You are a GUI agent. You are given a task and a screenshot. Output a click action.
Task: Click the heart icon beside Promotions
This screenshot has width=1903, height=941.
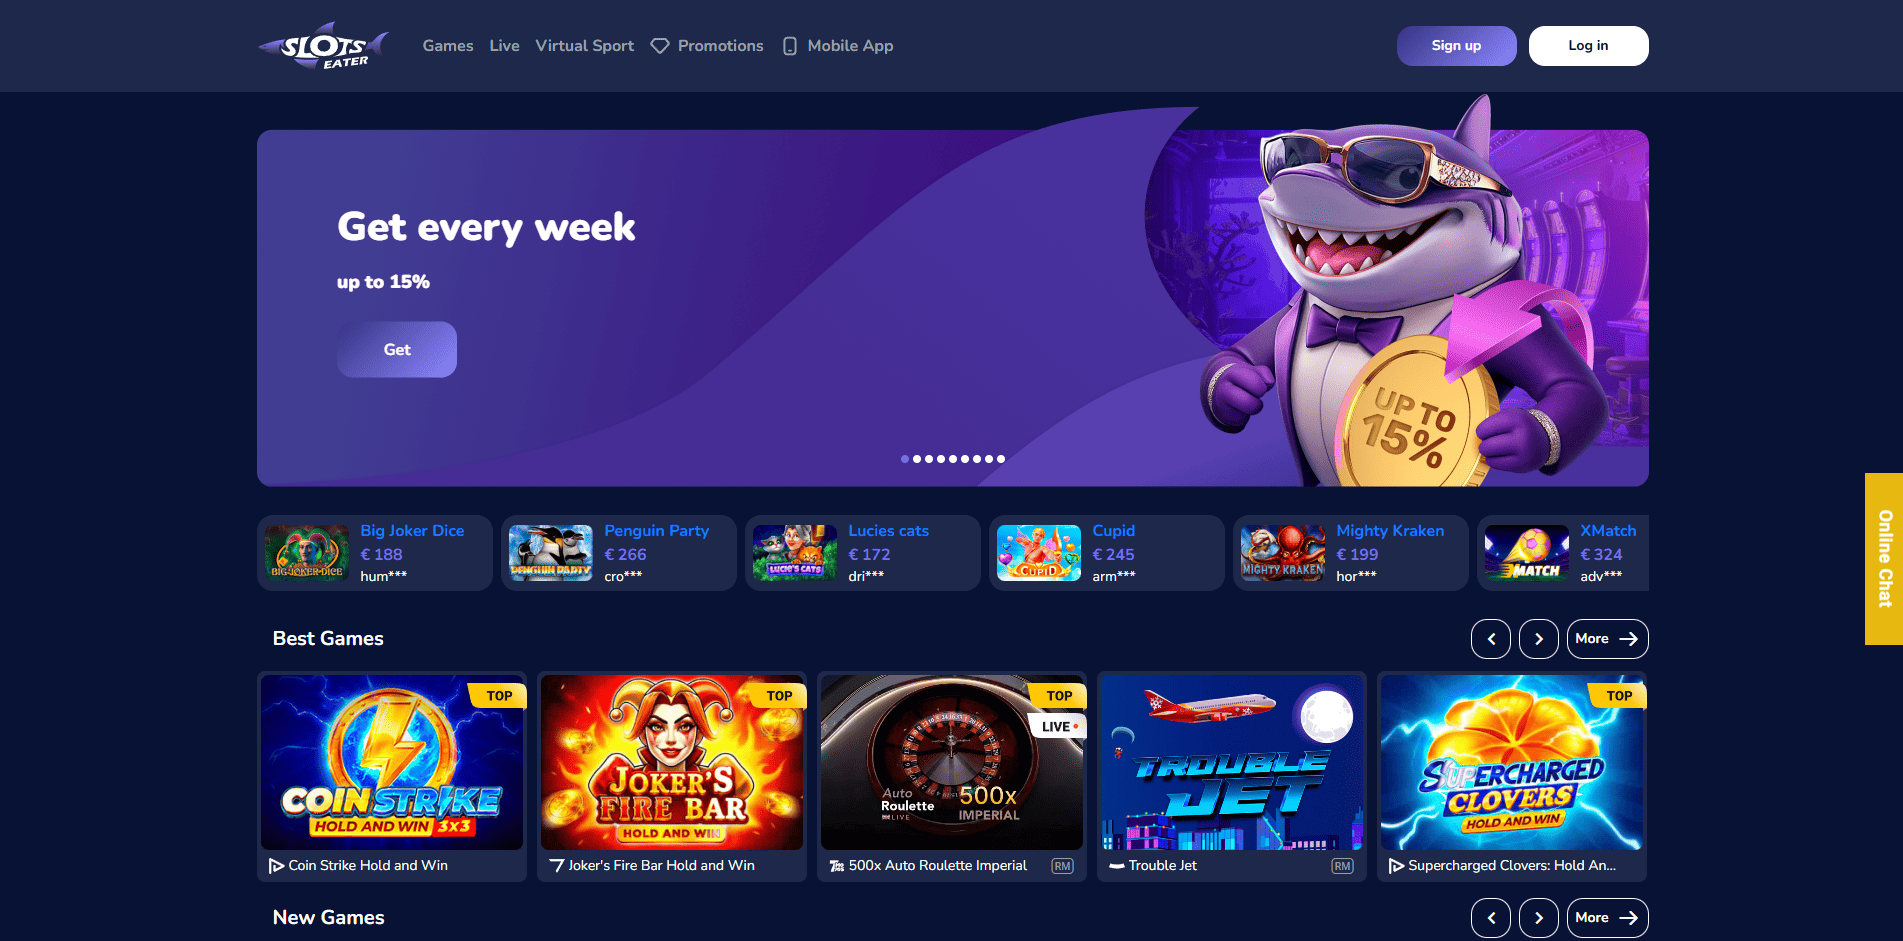[x=660, y=46]
